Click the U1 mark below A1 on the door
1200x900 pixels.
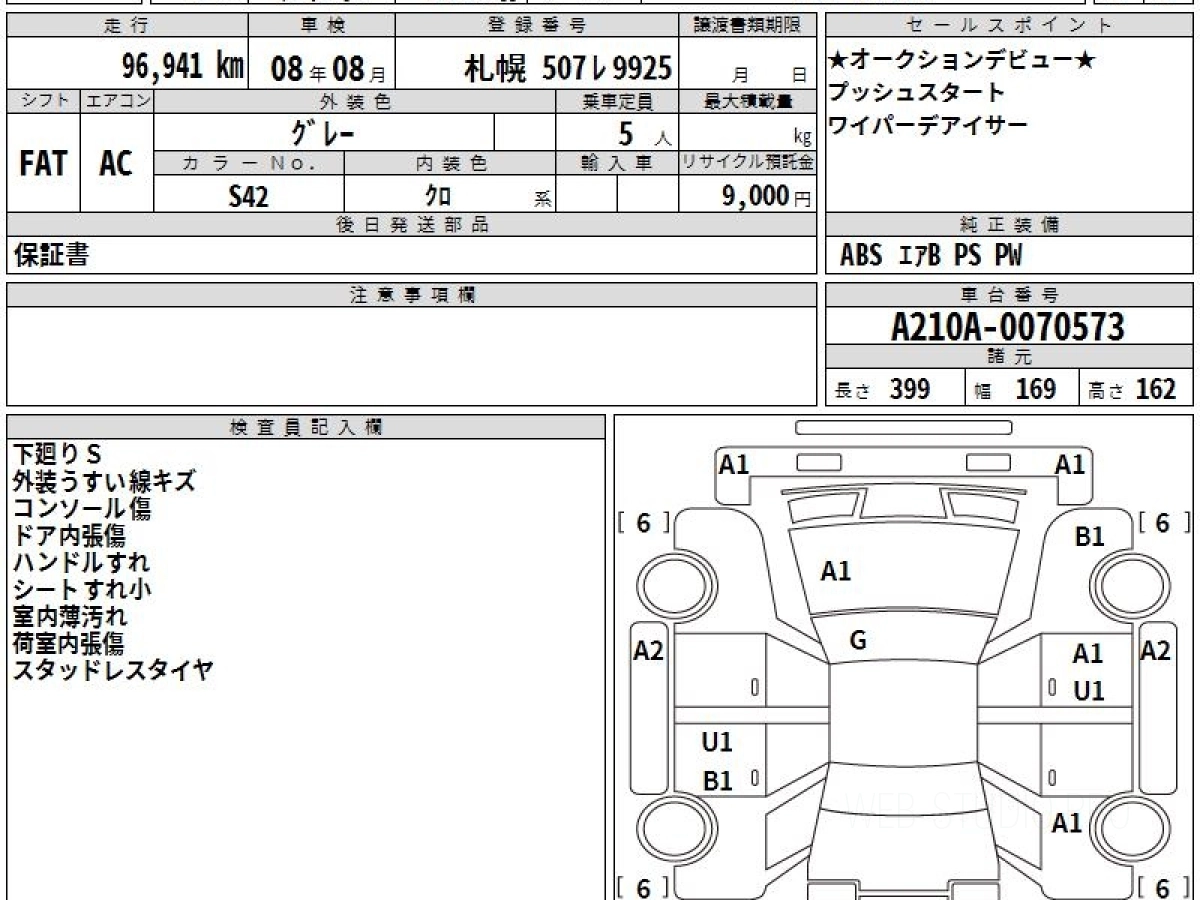1088,691
